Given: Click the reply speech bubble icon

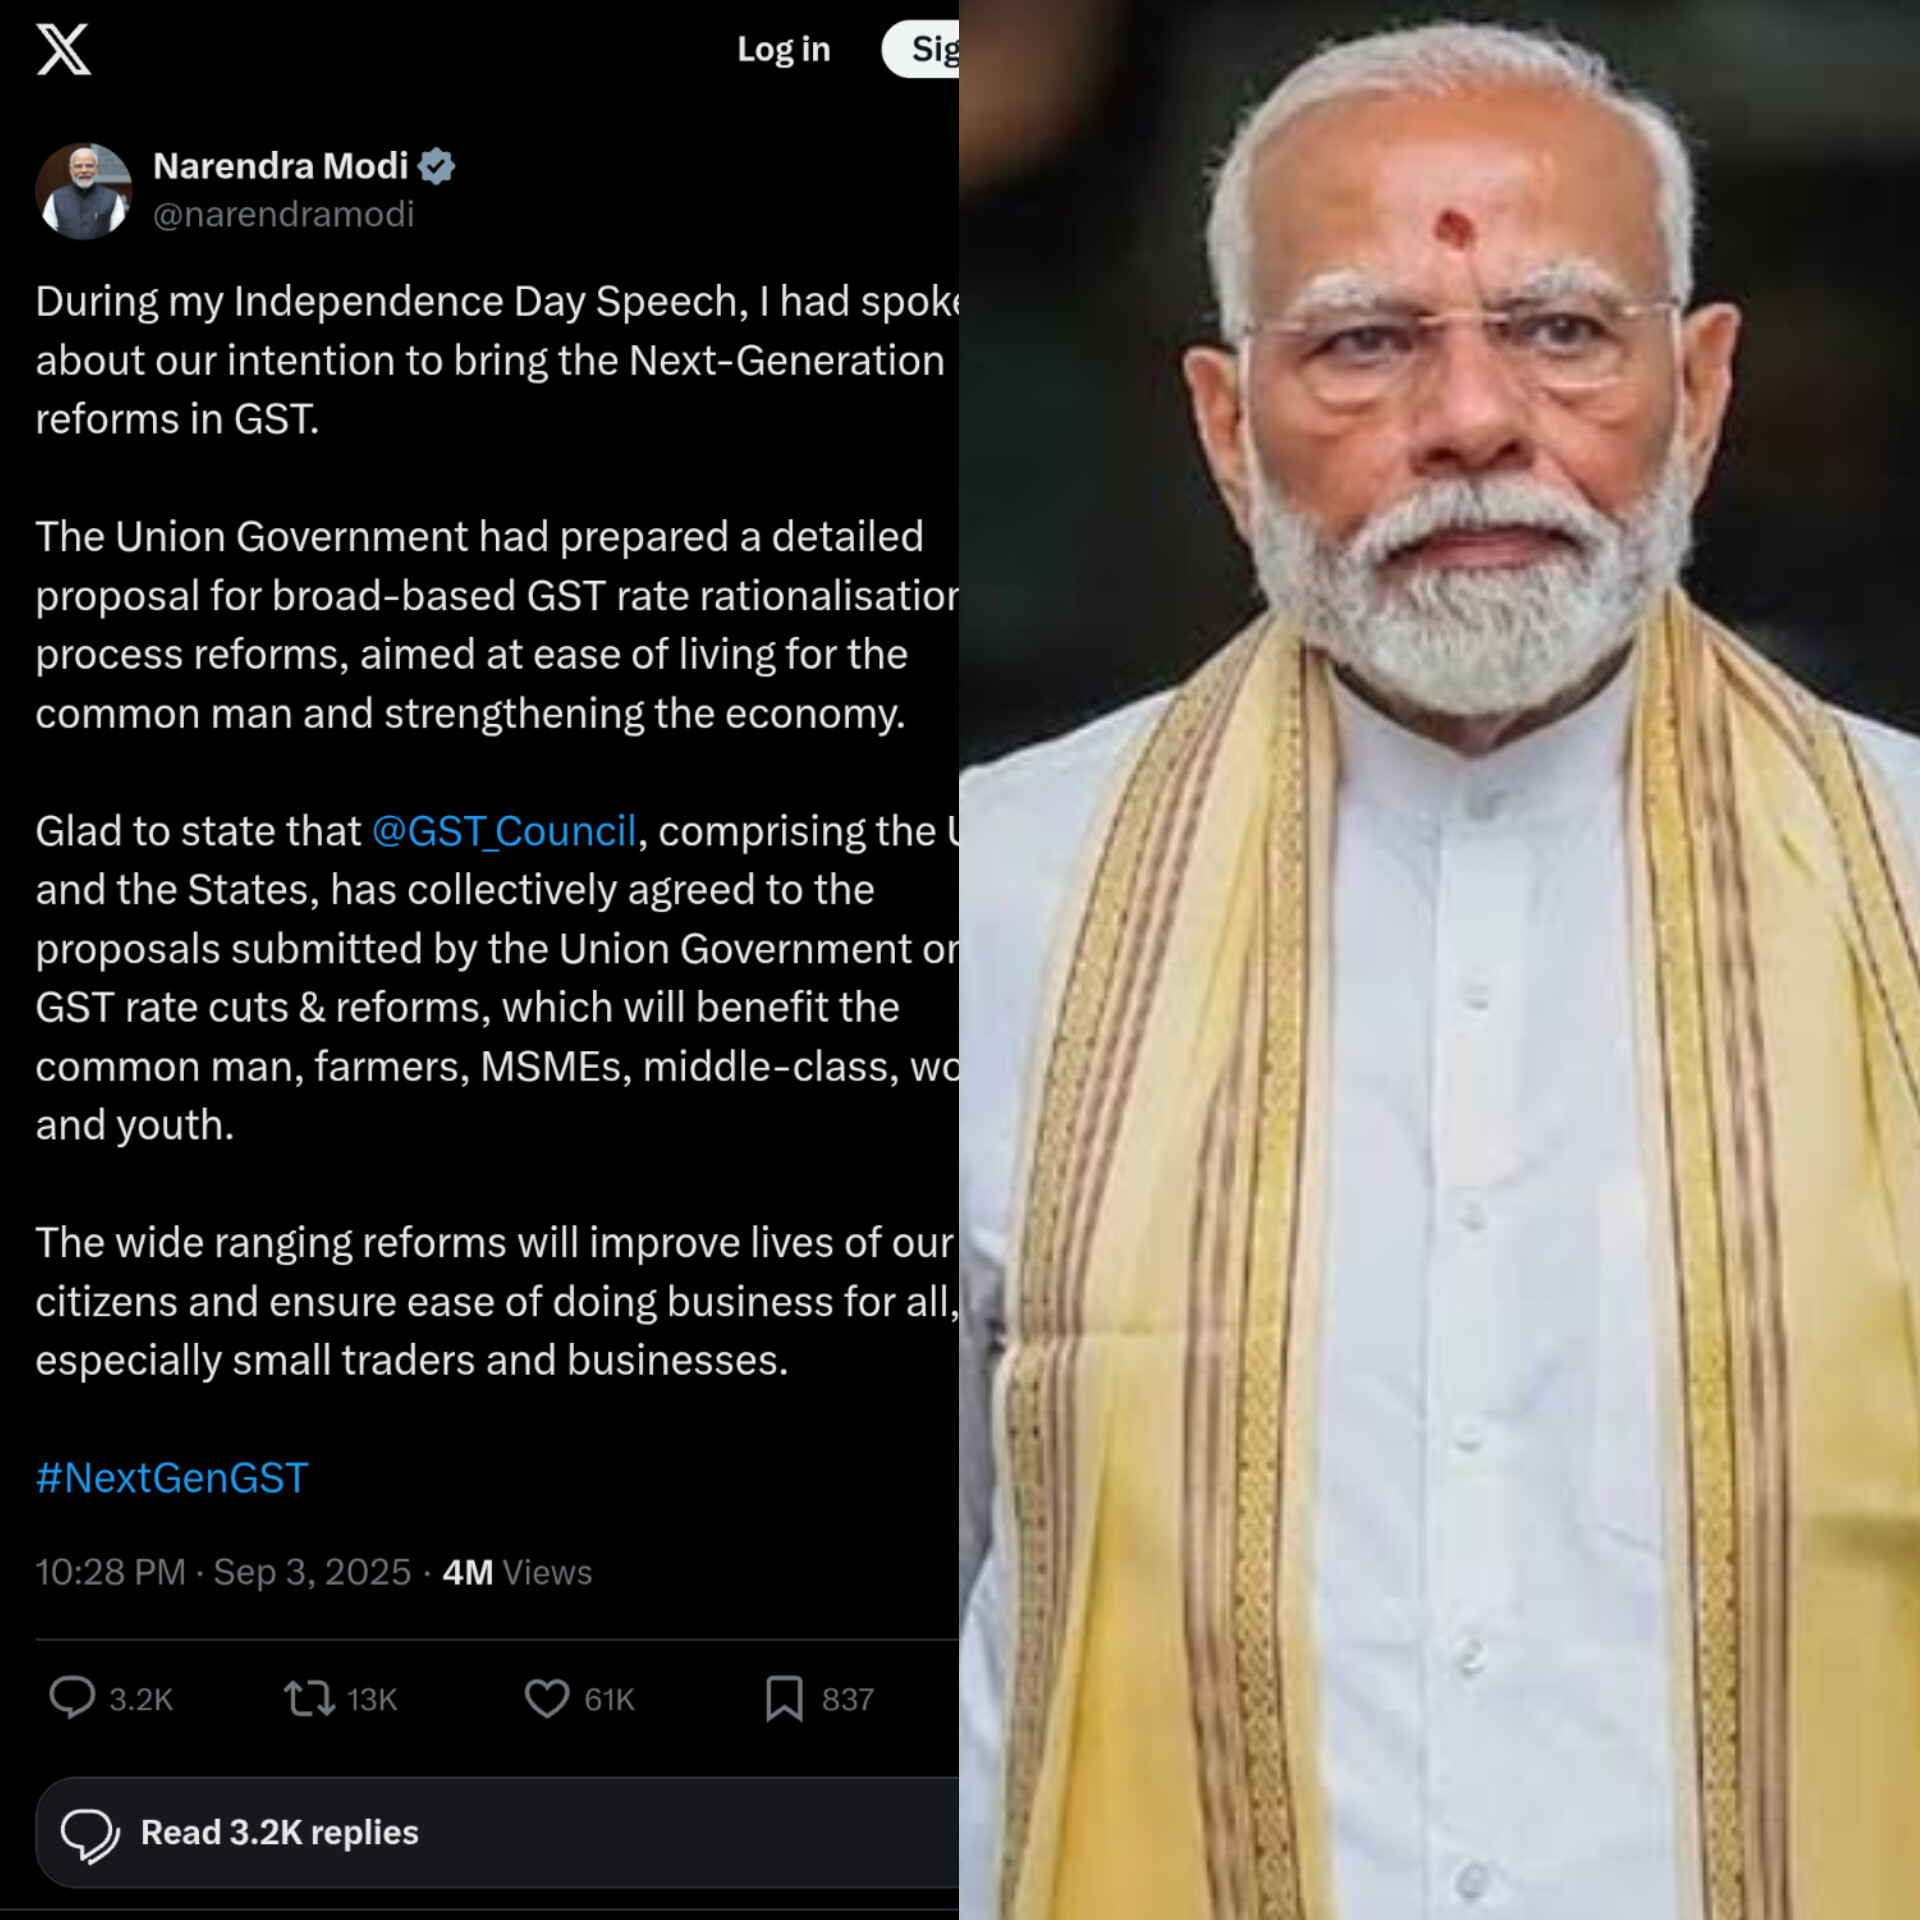Looking at the screenshot, I should point(72,1698).
